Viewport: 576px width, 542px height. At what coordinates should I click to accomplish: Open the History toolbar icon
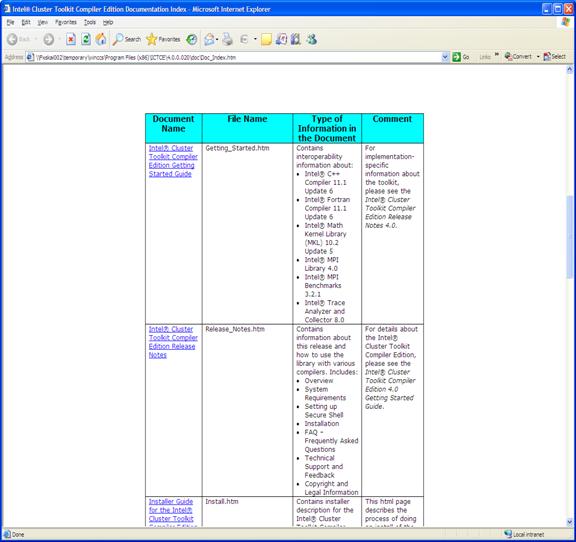tap(192, 39)
